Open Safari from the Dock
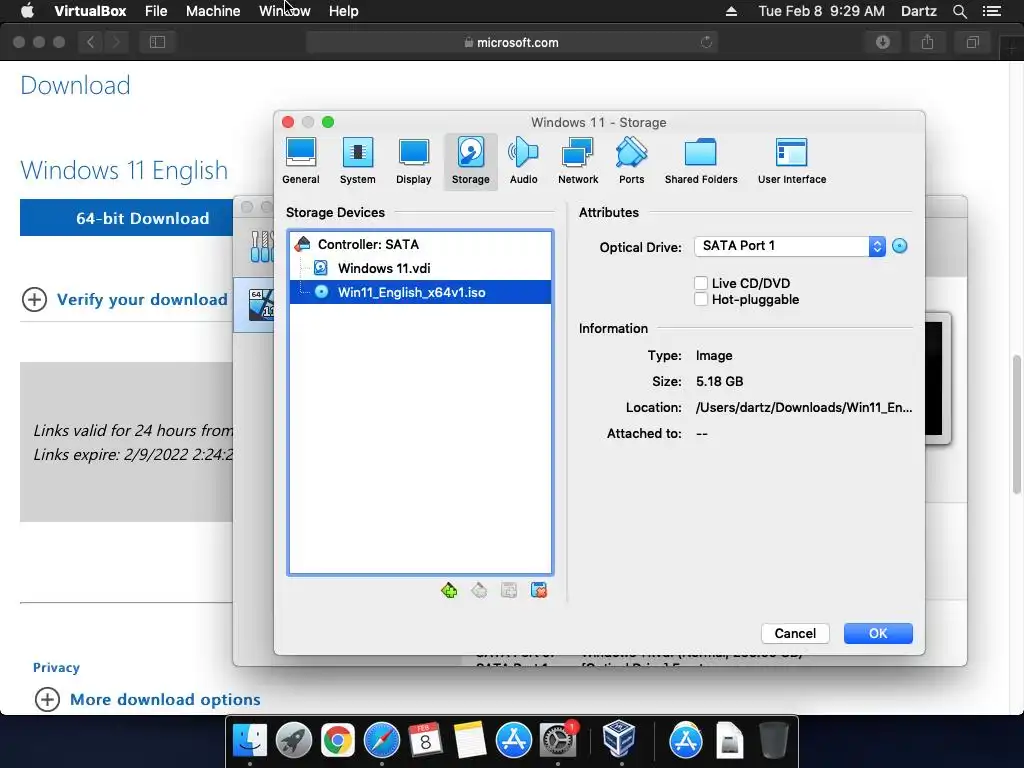This screenshot has height=768, width=1024. 382,740
